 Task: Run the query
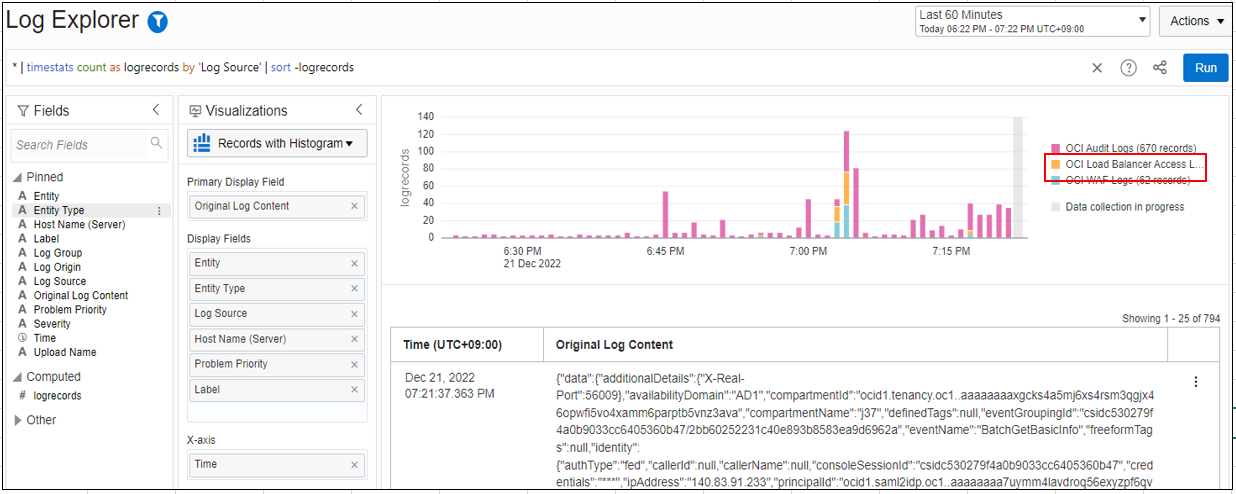point(1206,68)
